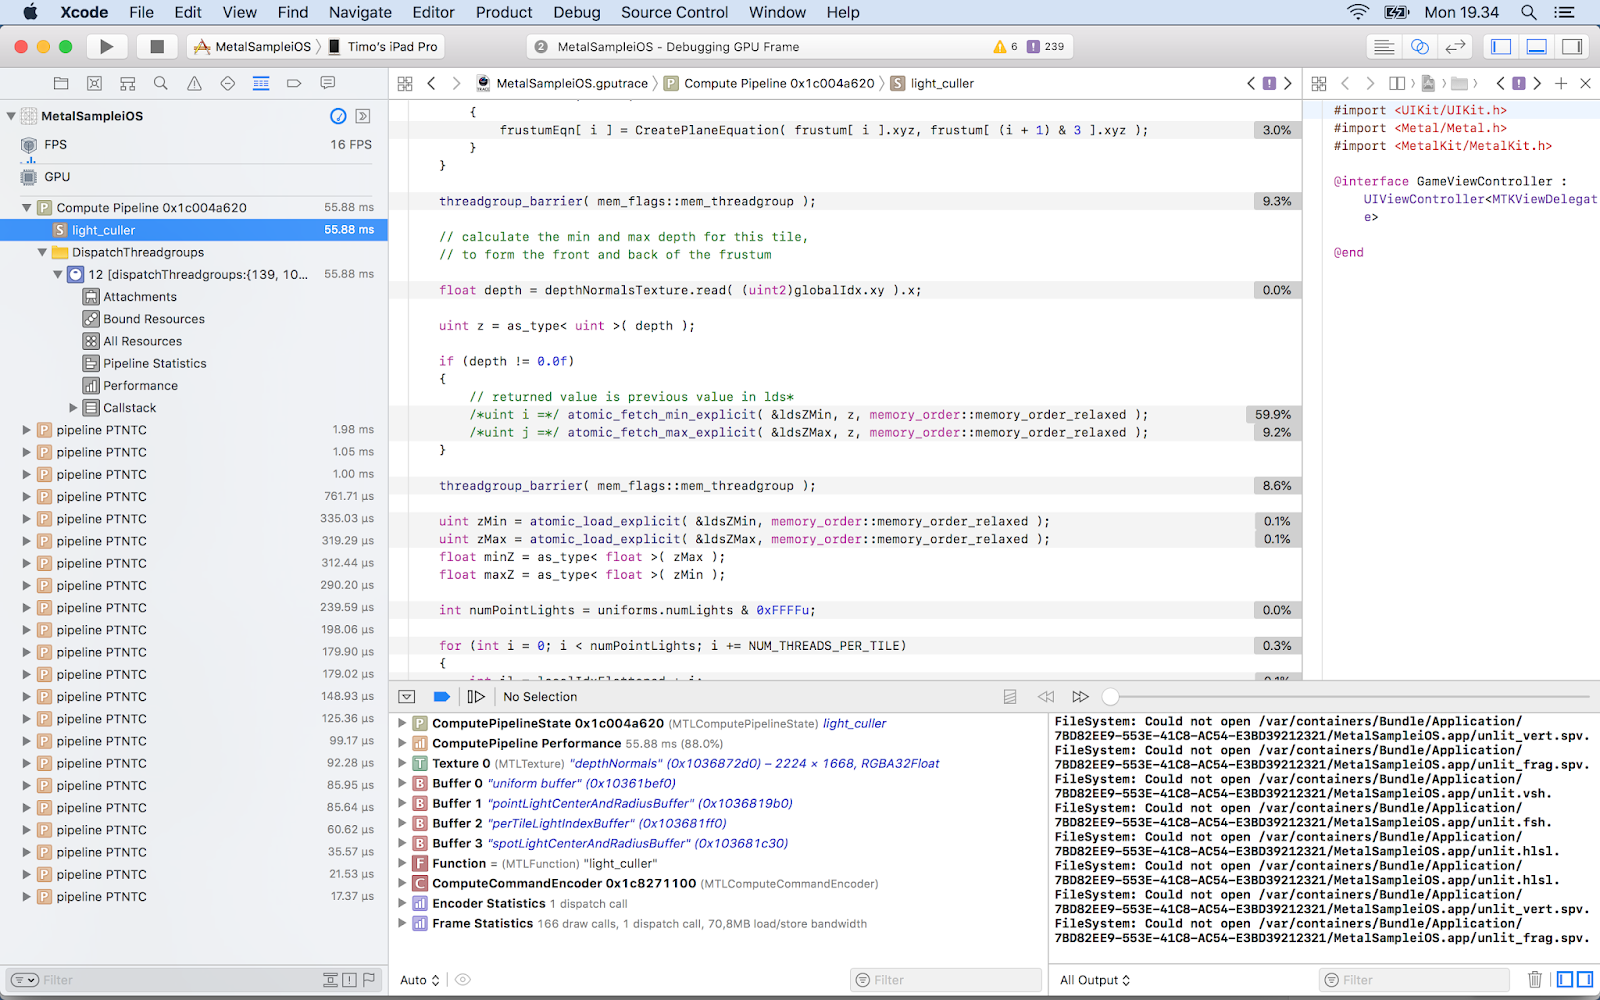Step to next draw call in debug bar
This screenshot has width=1600, height=1000.
[x=1080, y=697]
